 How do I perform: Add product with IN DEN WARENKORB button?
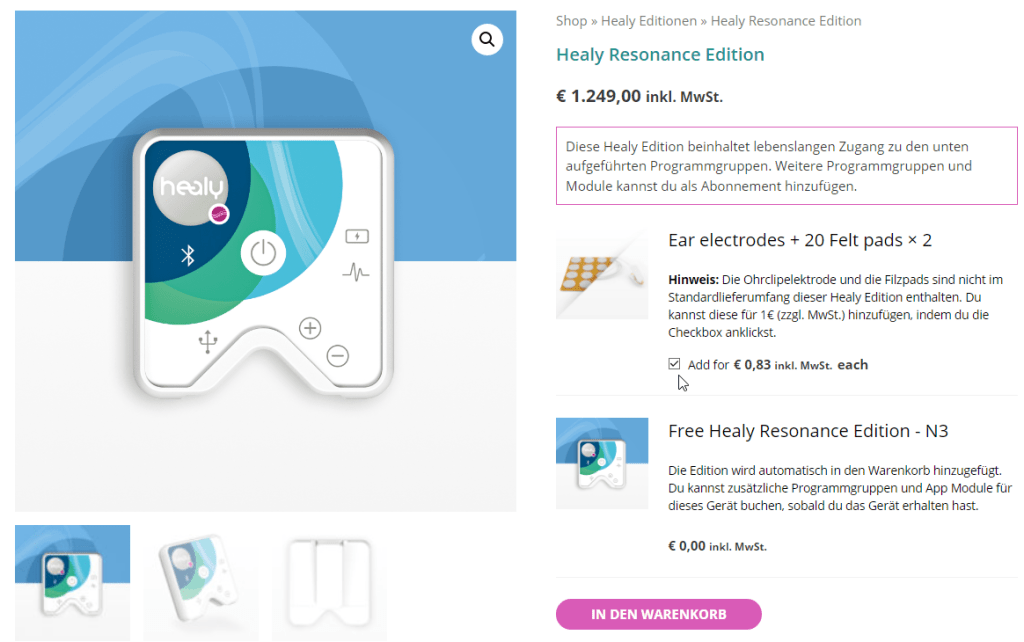click(x=658, y=614)
